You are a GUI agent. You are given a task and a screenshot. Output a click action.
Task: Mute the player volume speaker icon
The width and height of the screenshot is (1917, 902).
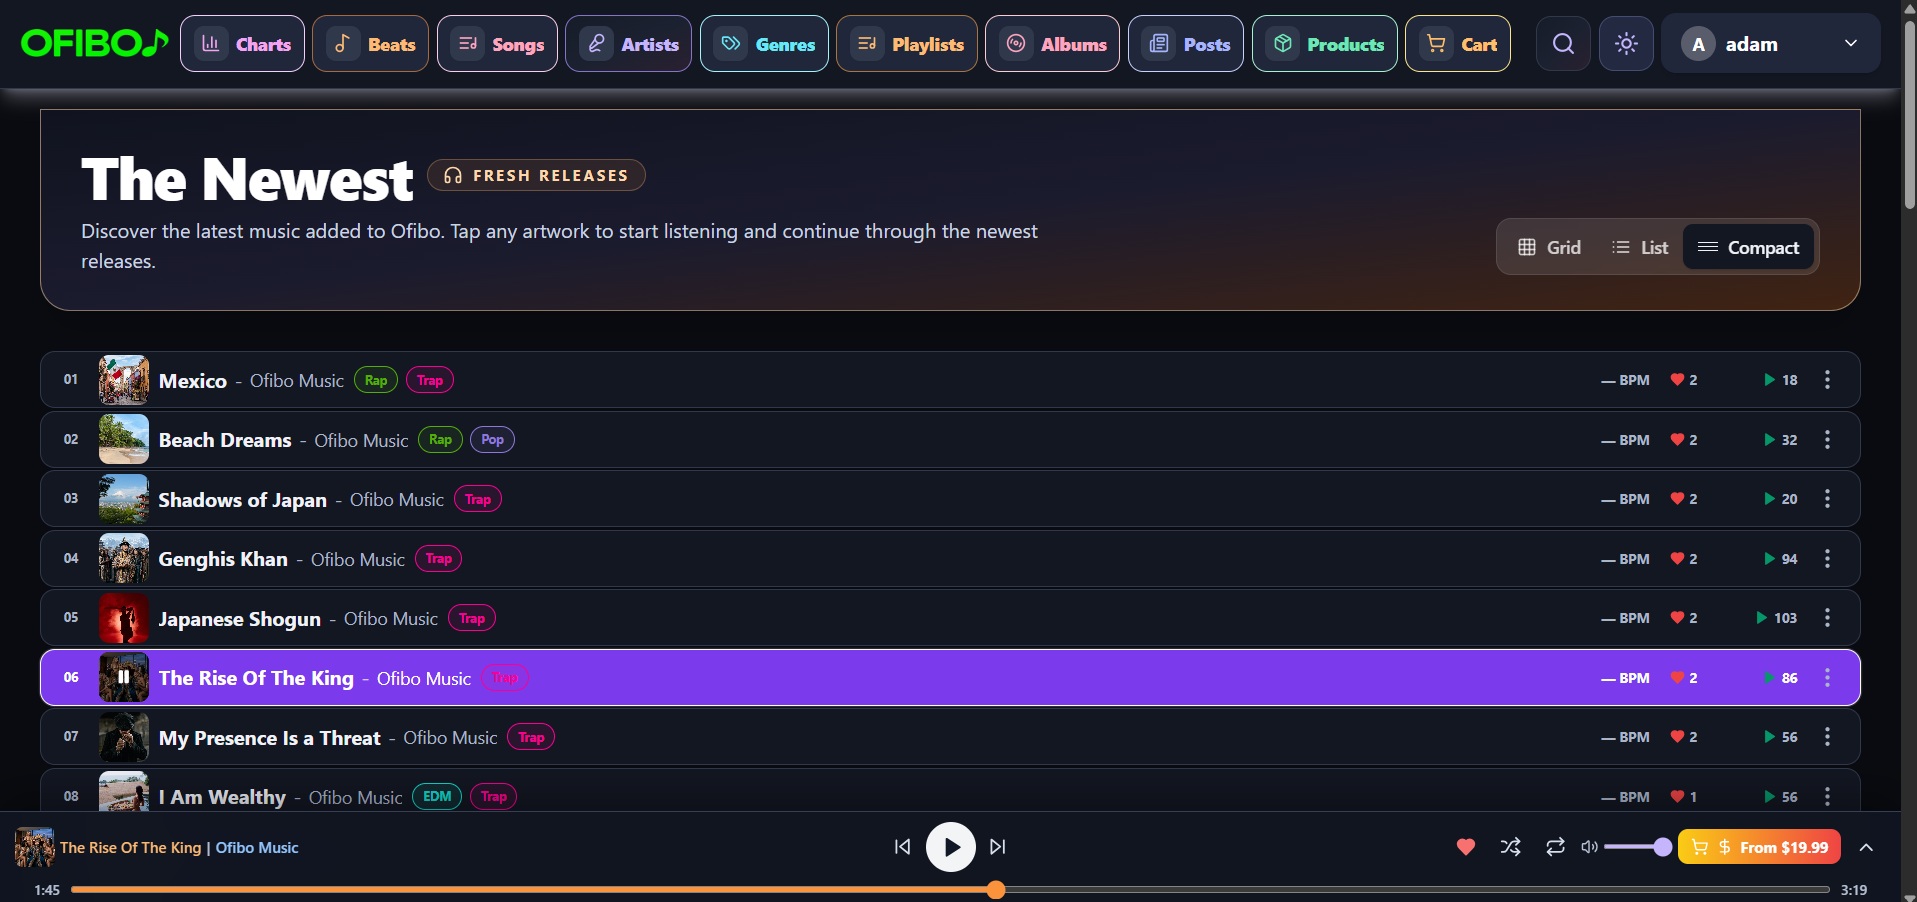point(1589,847)
